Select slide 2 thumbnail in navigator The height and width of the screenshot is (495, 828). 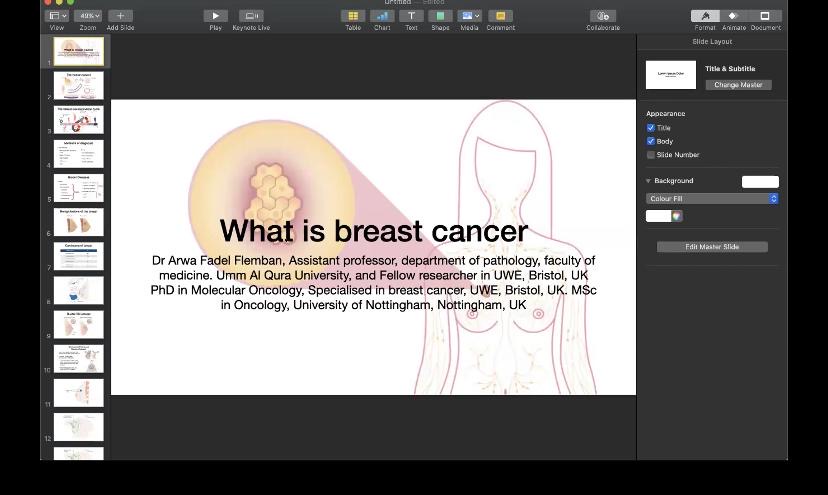point(79,86)
